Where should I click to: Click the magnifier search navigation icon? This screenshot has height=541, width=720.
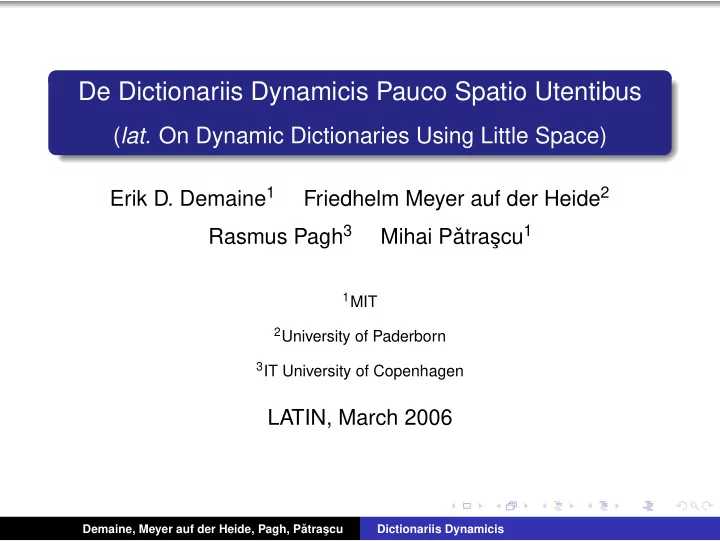point(694,506)
